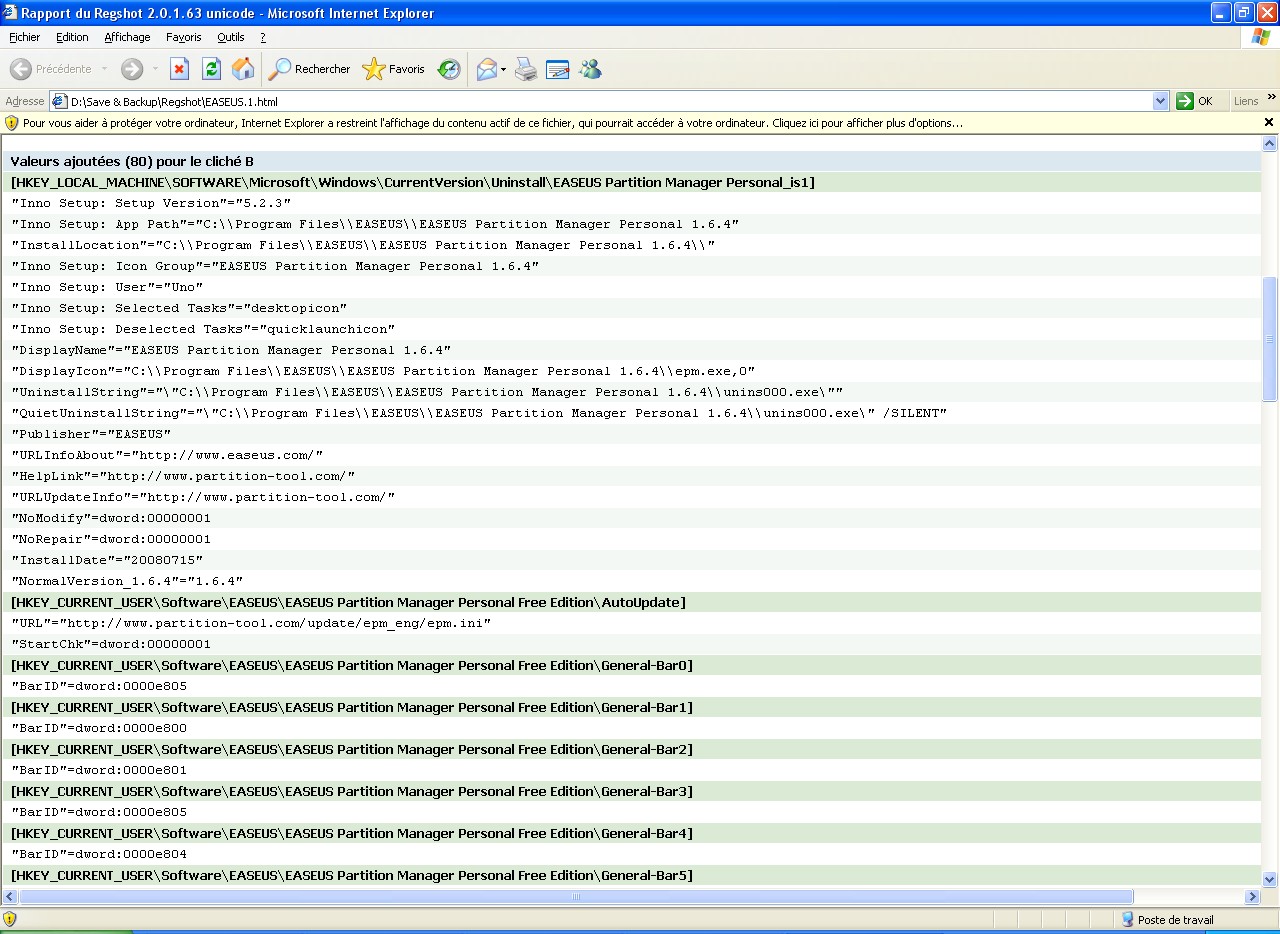Click the "StartChk" dword line
The height and width of the screenshot is (934, 1280).
click(111, 644)
